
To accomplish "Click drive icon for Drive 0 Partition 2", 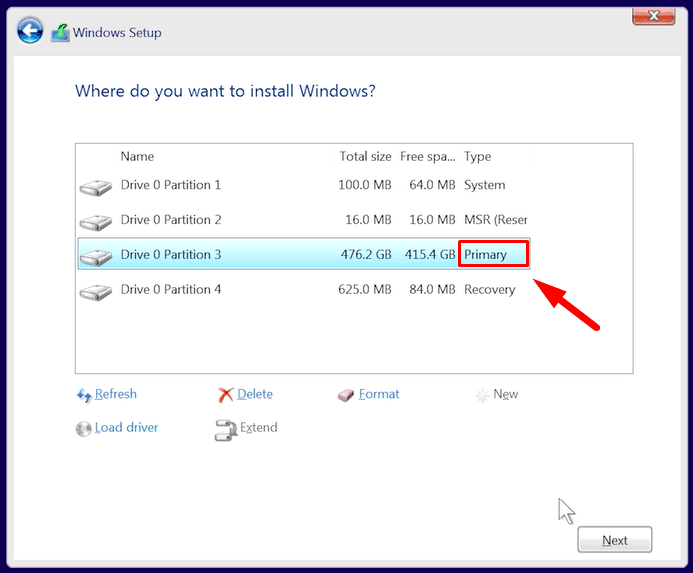I will (95, 222).
